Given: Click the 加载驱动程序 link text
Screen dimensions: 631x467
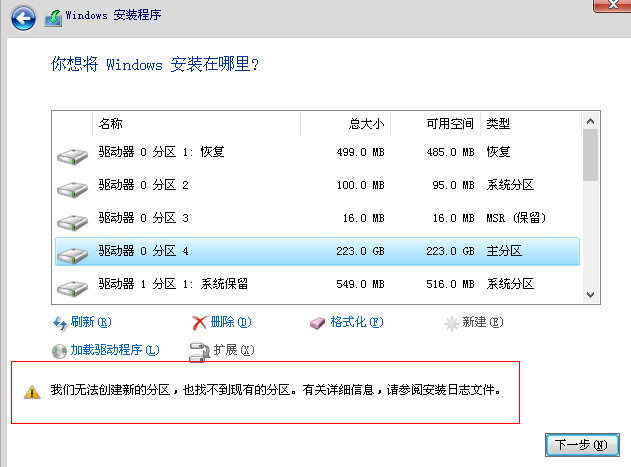Looking at the screenshot, I should pos(114,350).
